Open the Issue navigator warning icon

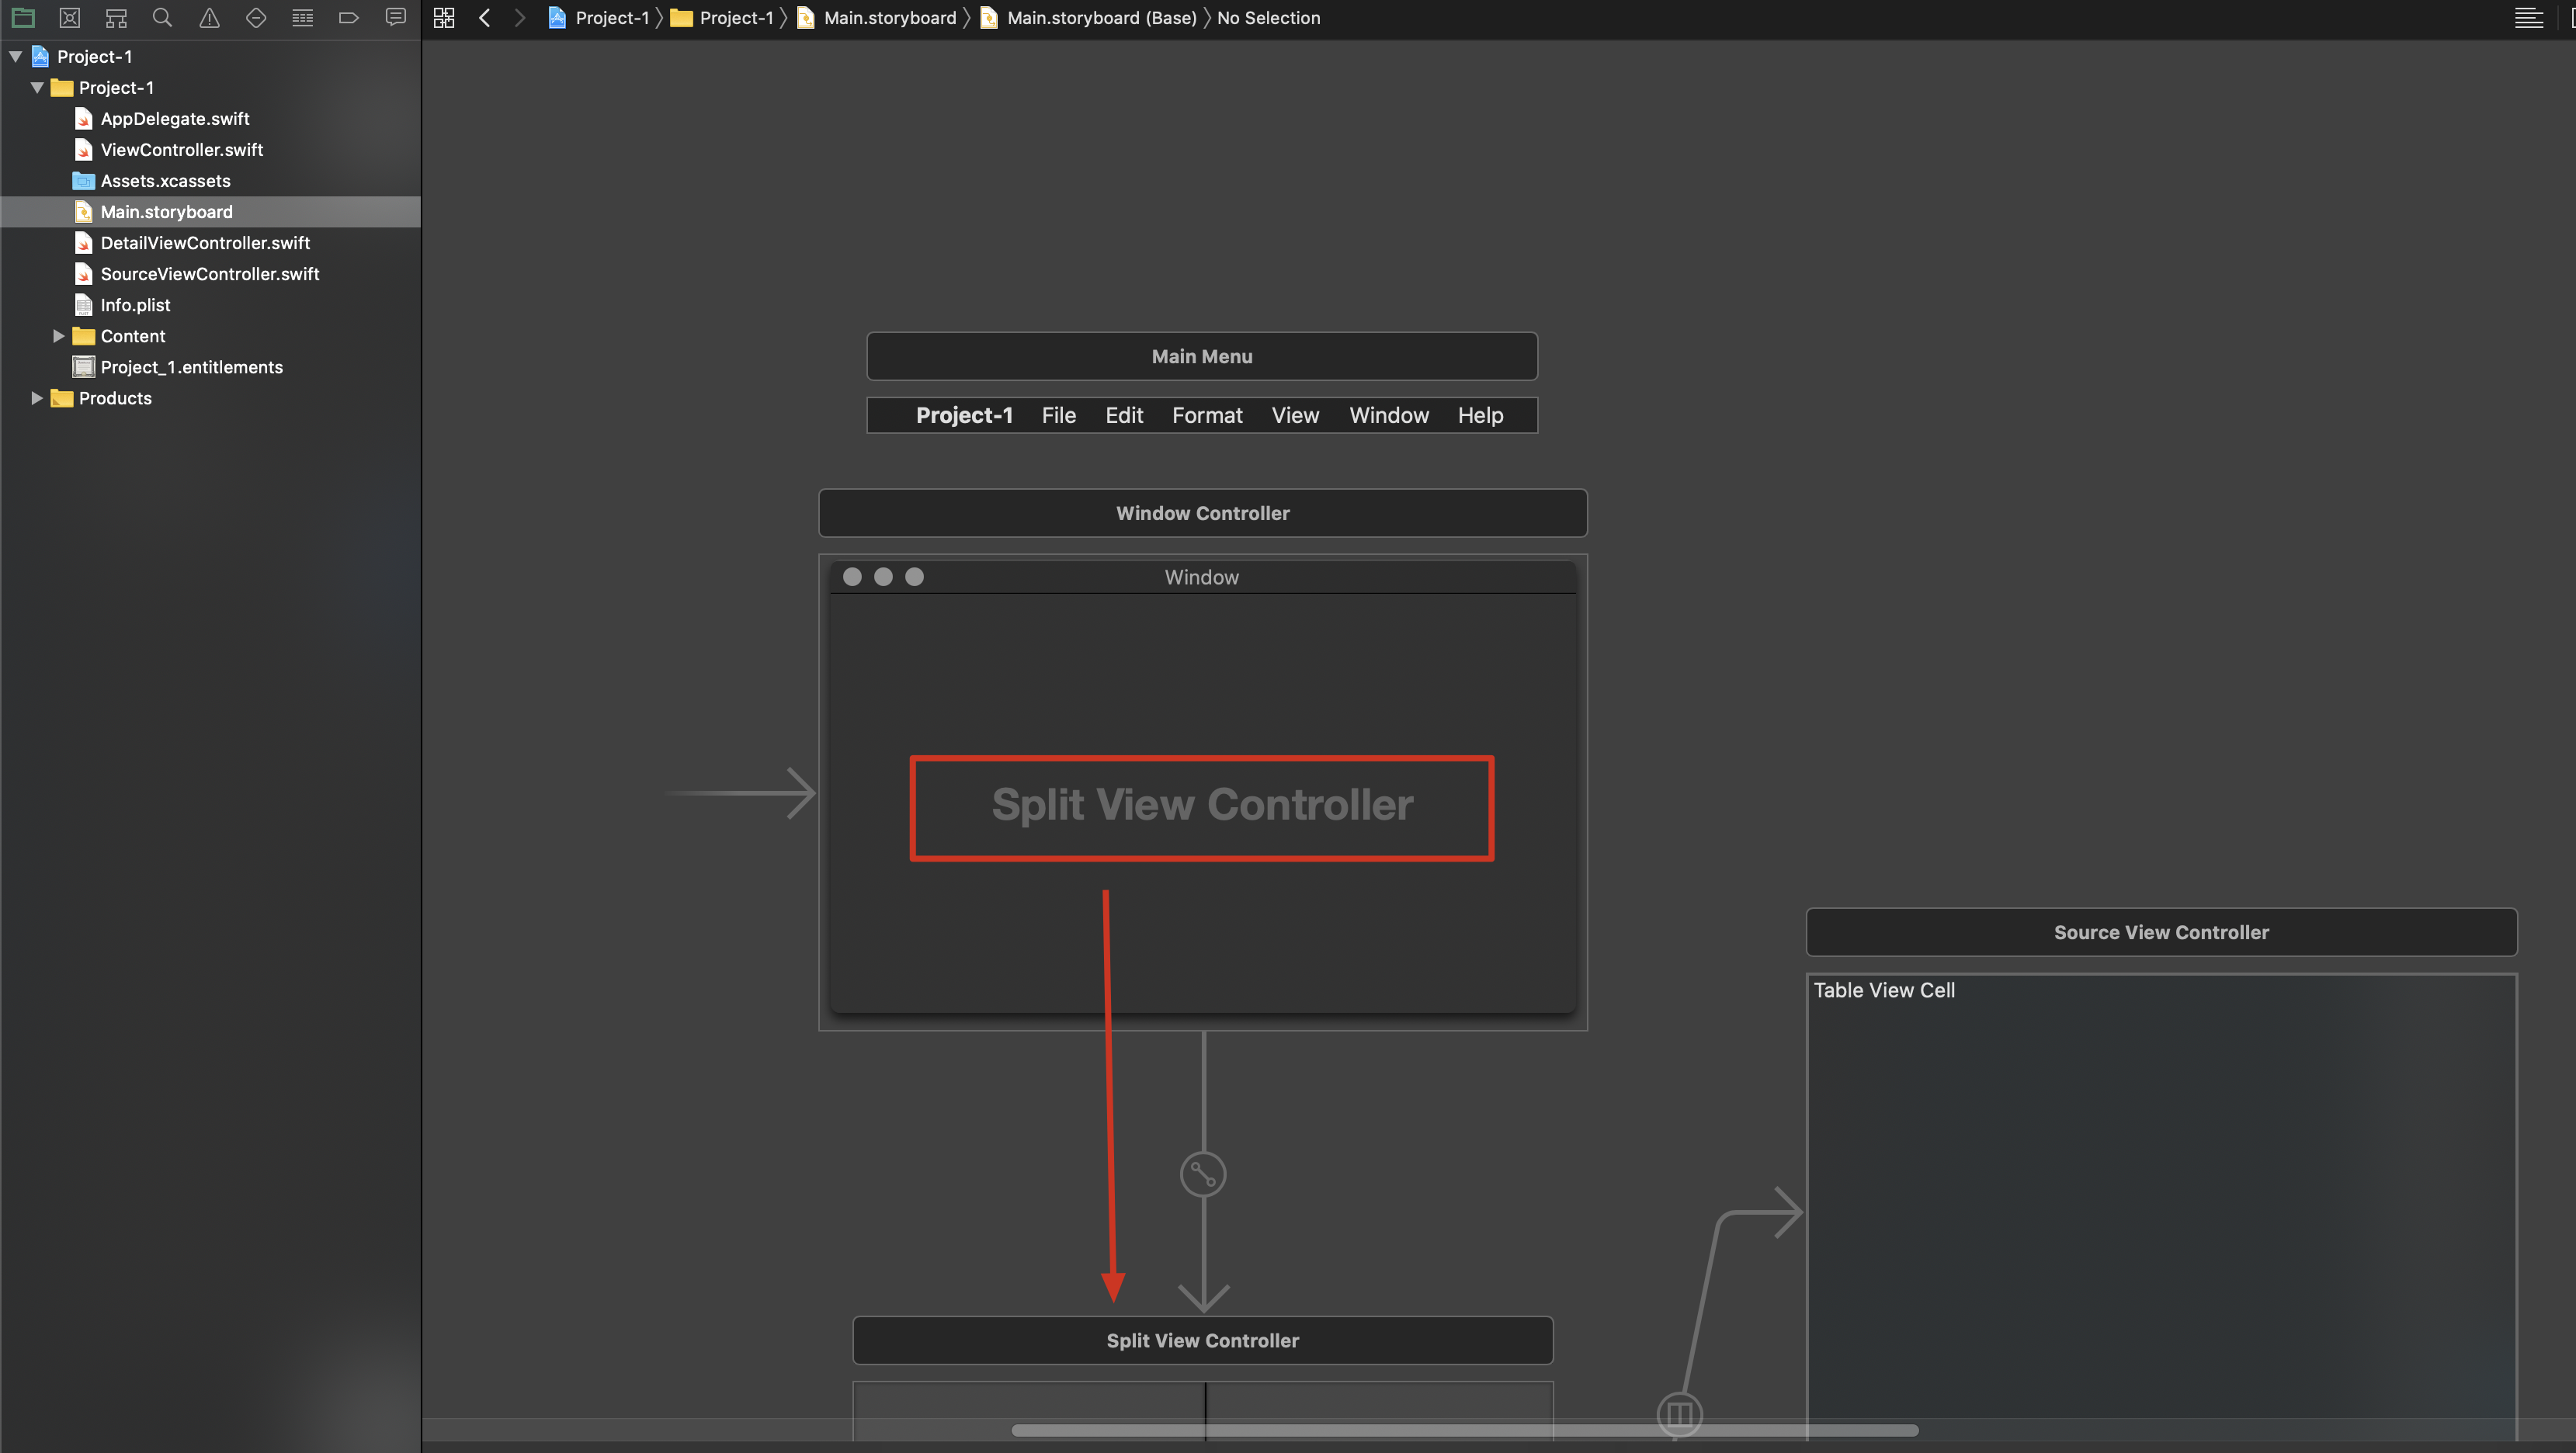[209, 17]
